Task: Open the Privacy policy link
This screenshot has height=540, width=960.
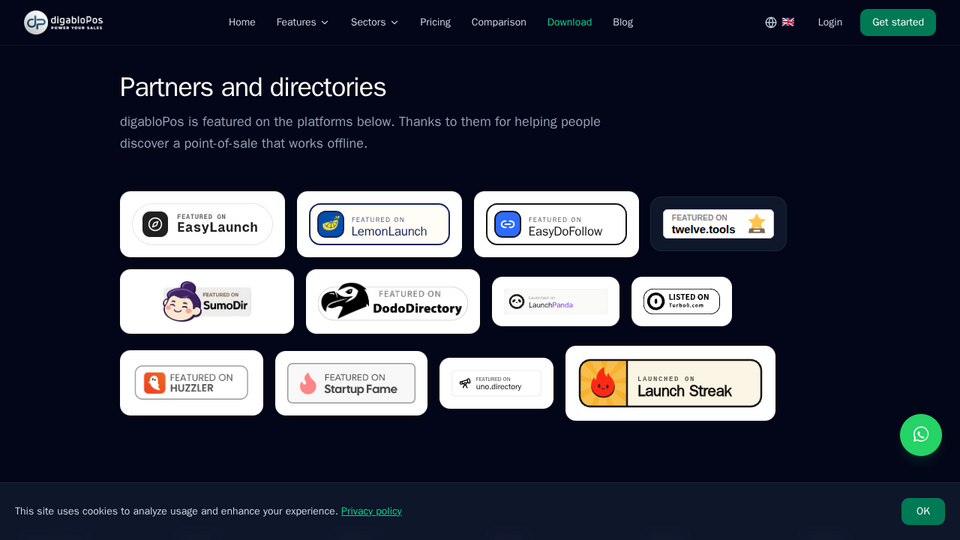Action: [371, 511]
